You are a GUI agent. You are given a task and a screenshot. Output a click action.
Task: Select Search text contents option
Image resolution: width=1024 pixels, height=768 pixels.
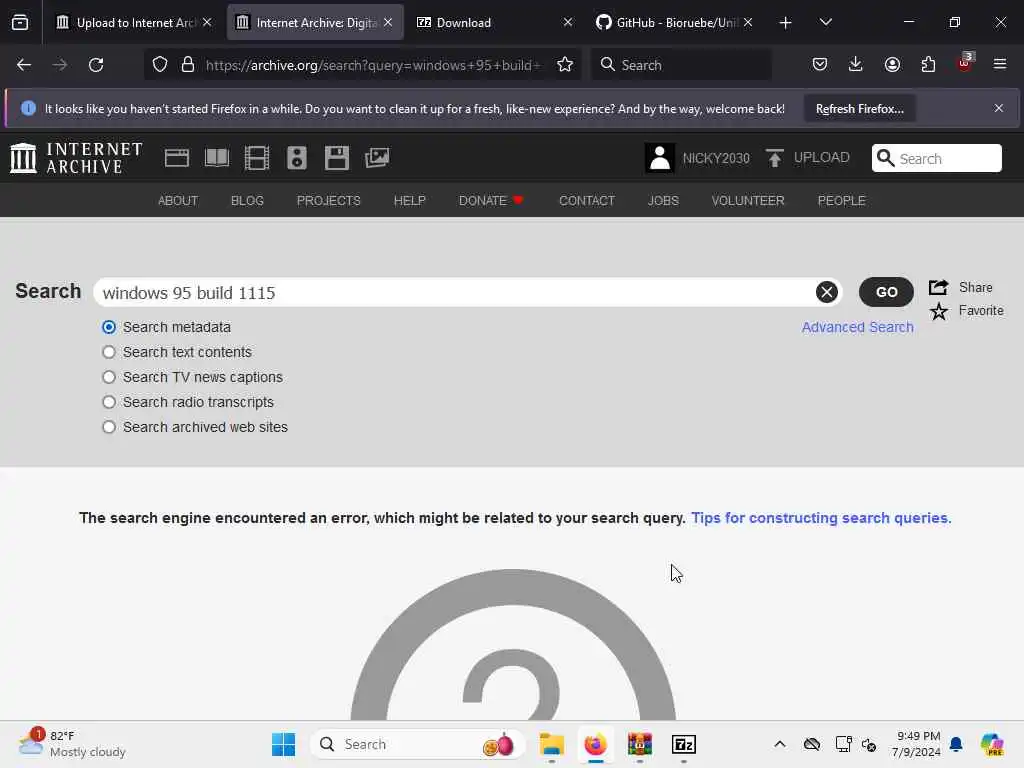109,352
